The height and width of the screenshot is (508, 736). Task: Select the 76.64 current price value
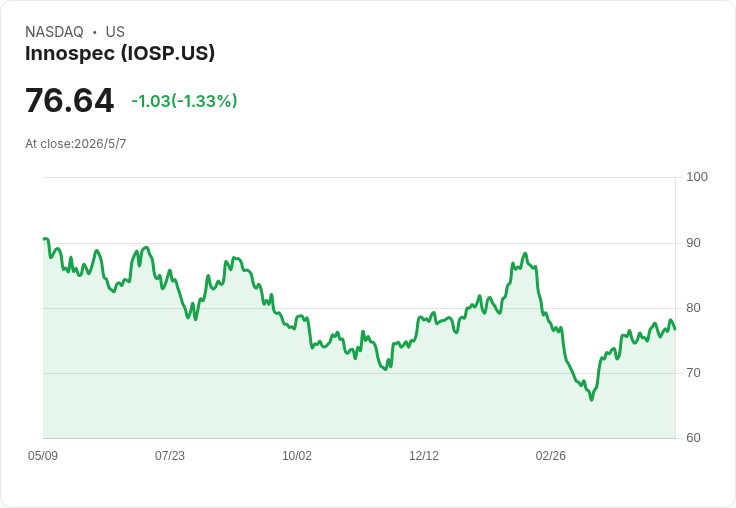(x=69, y=100)
